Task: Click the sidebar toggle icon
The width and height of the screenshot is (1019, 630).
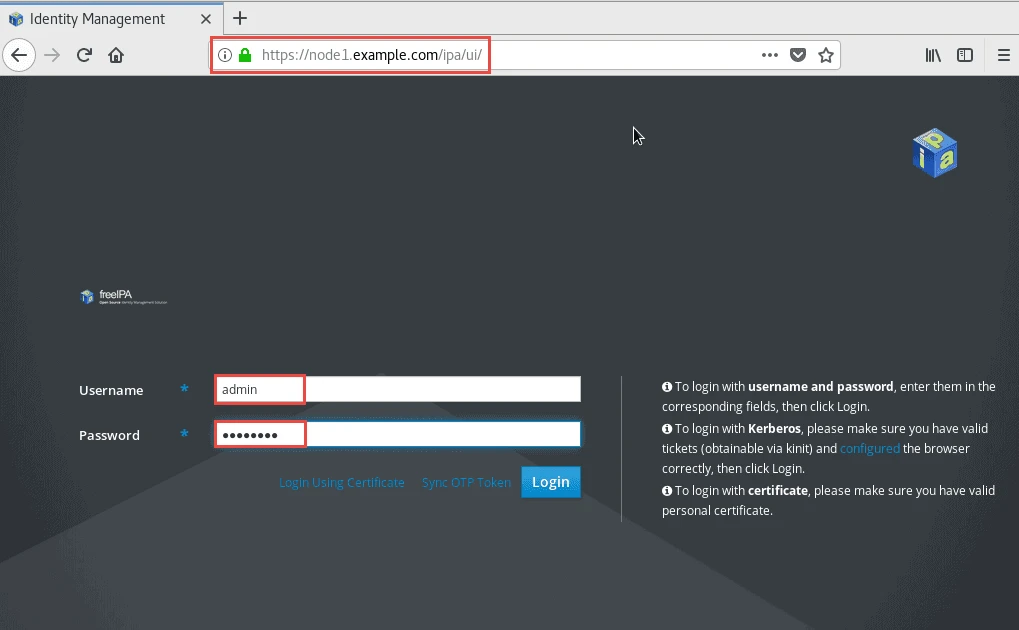Action: coord(964,55)
